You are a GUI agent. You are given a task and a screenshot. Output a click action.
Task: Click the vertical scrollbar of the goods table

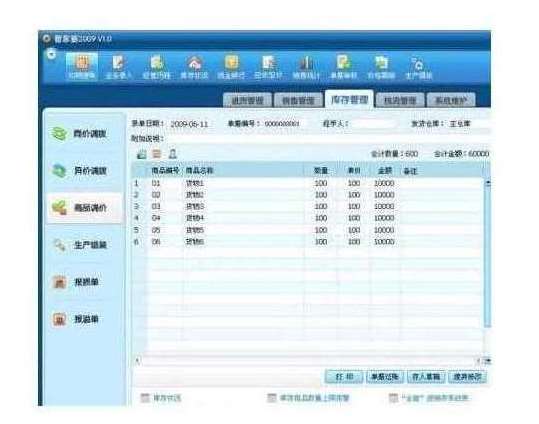[x=488, y=253]
